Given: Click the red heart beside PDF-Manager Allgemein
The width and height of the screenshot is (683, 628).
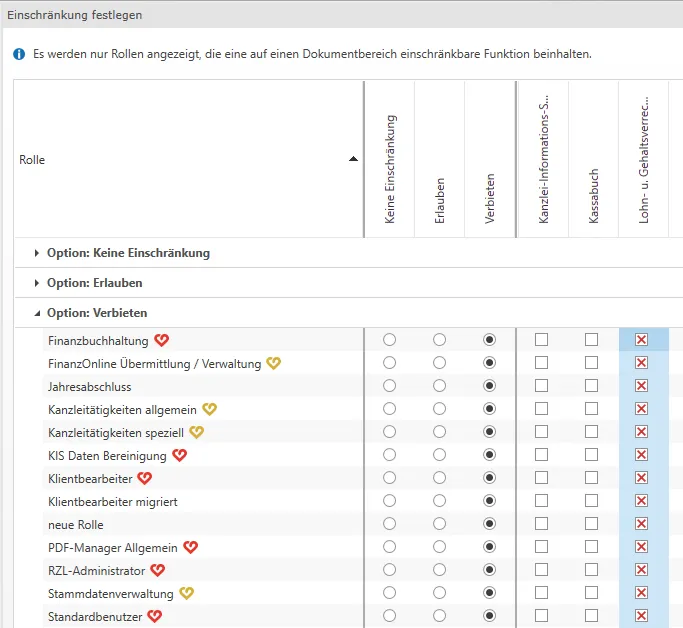Looking at the screenshot, I should tap(190, 547).
